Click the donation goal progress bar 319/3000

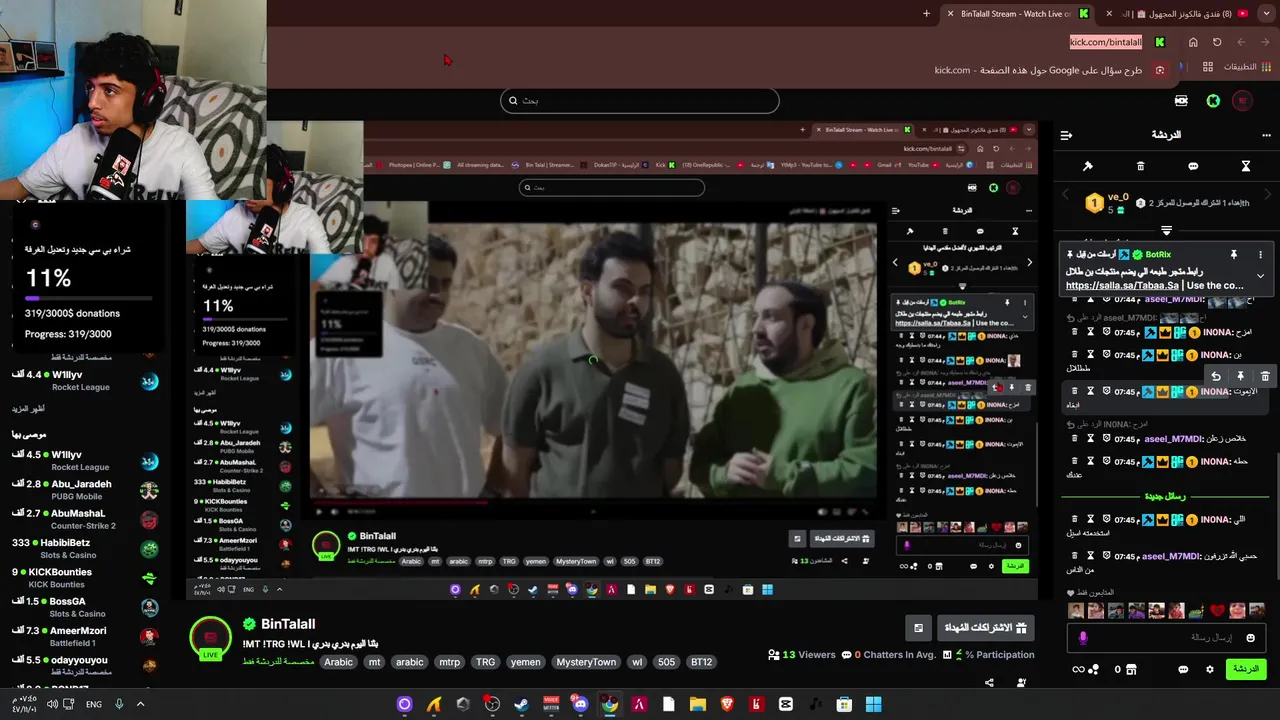(x=88, y=298)
